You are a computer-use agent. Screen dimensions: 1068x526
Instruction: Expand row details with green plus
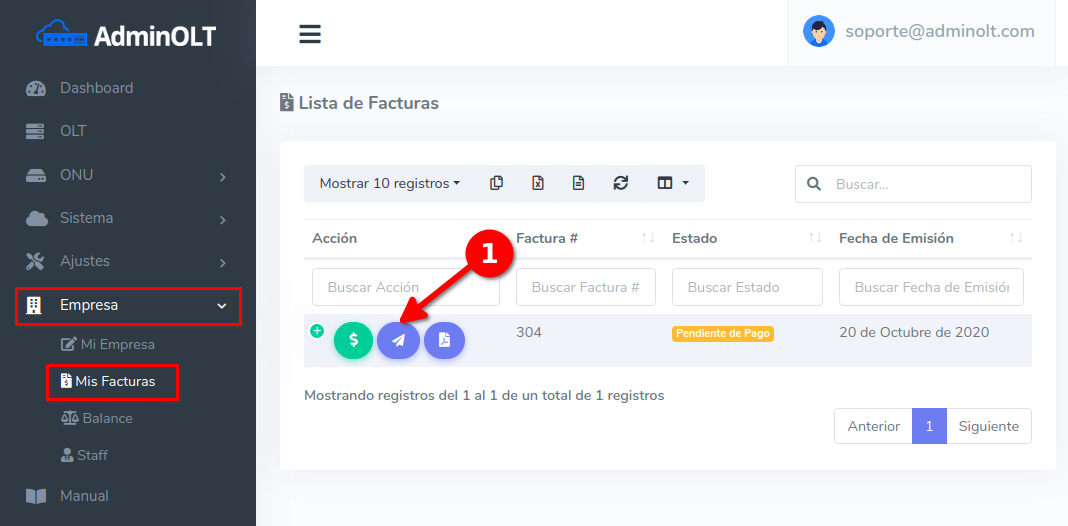click(x=317, y=331)
